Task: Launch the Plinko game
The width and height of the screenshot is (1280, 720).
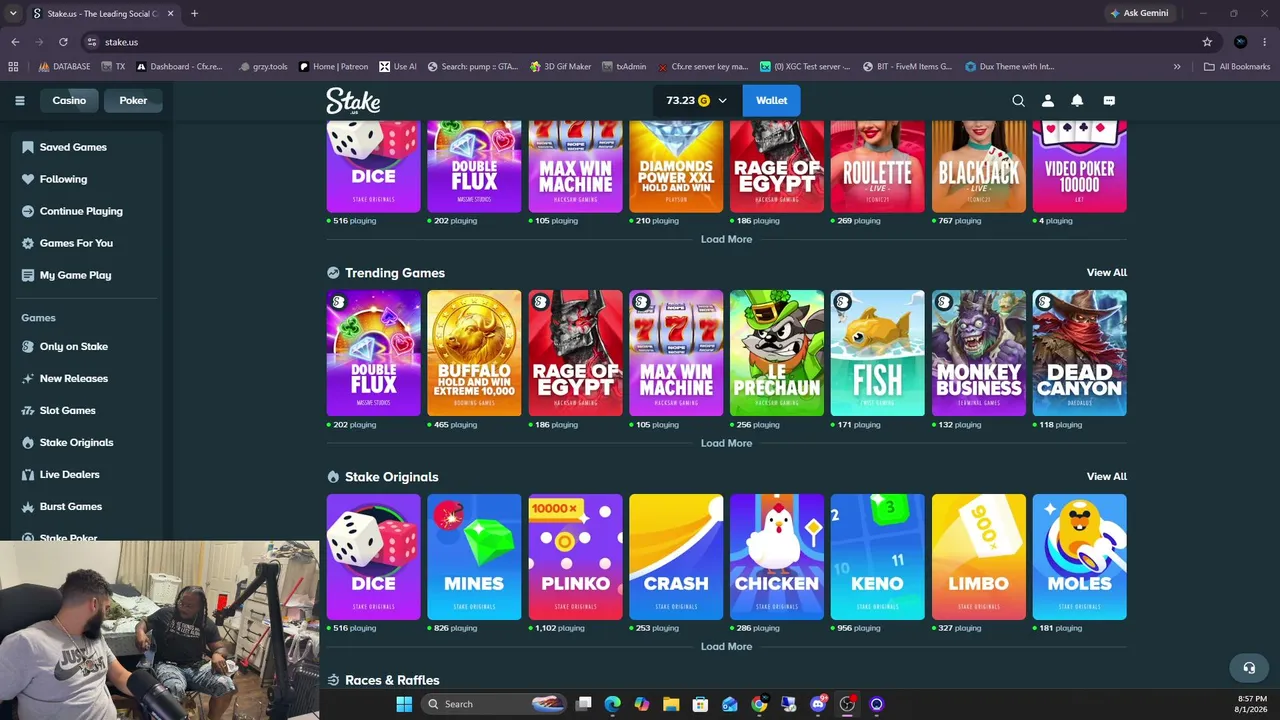Action: (x=575, y=557)
